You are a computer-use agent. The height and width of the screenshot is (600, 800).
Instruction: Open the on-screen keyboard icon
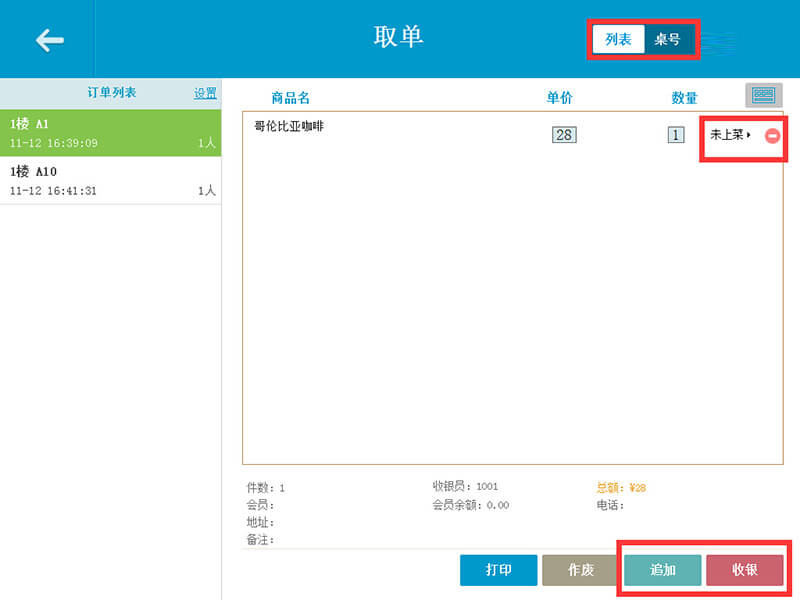tap(763, 95)
